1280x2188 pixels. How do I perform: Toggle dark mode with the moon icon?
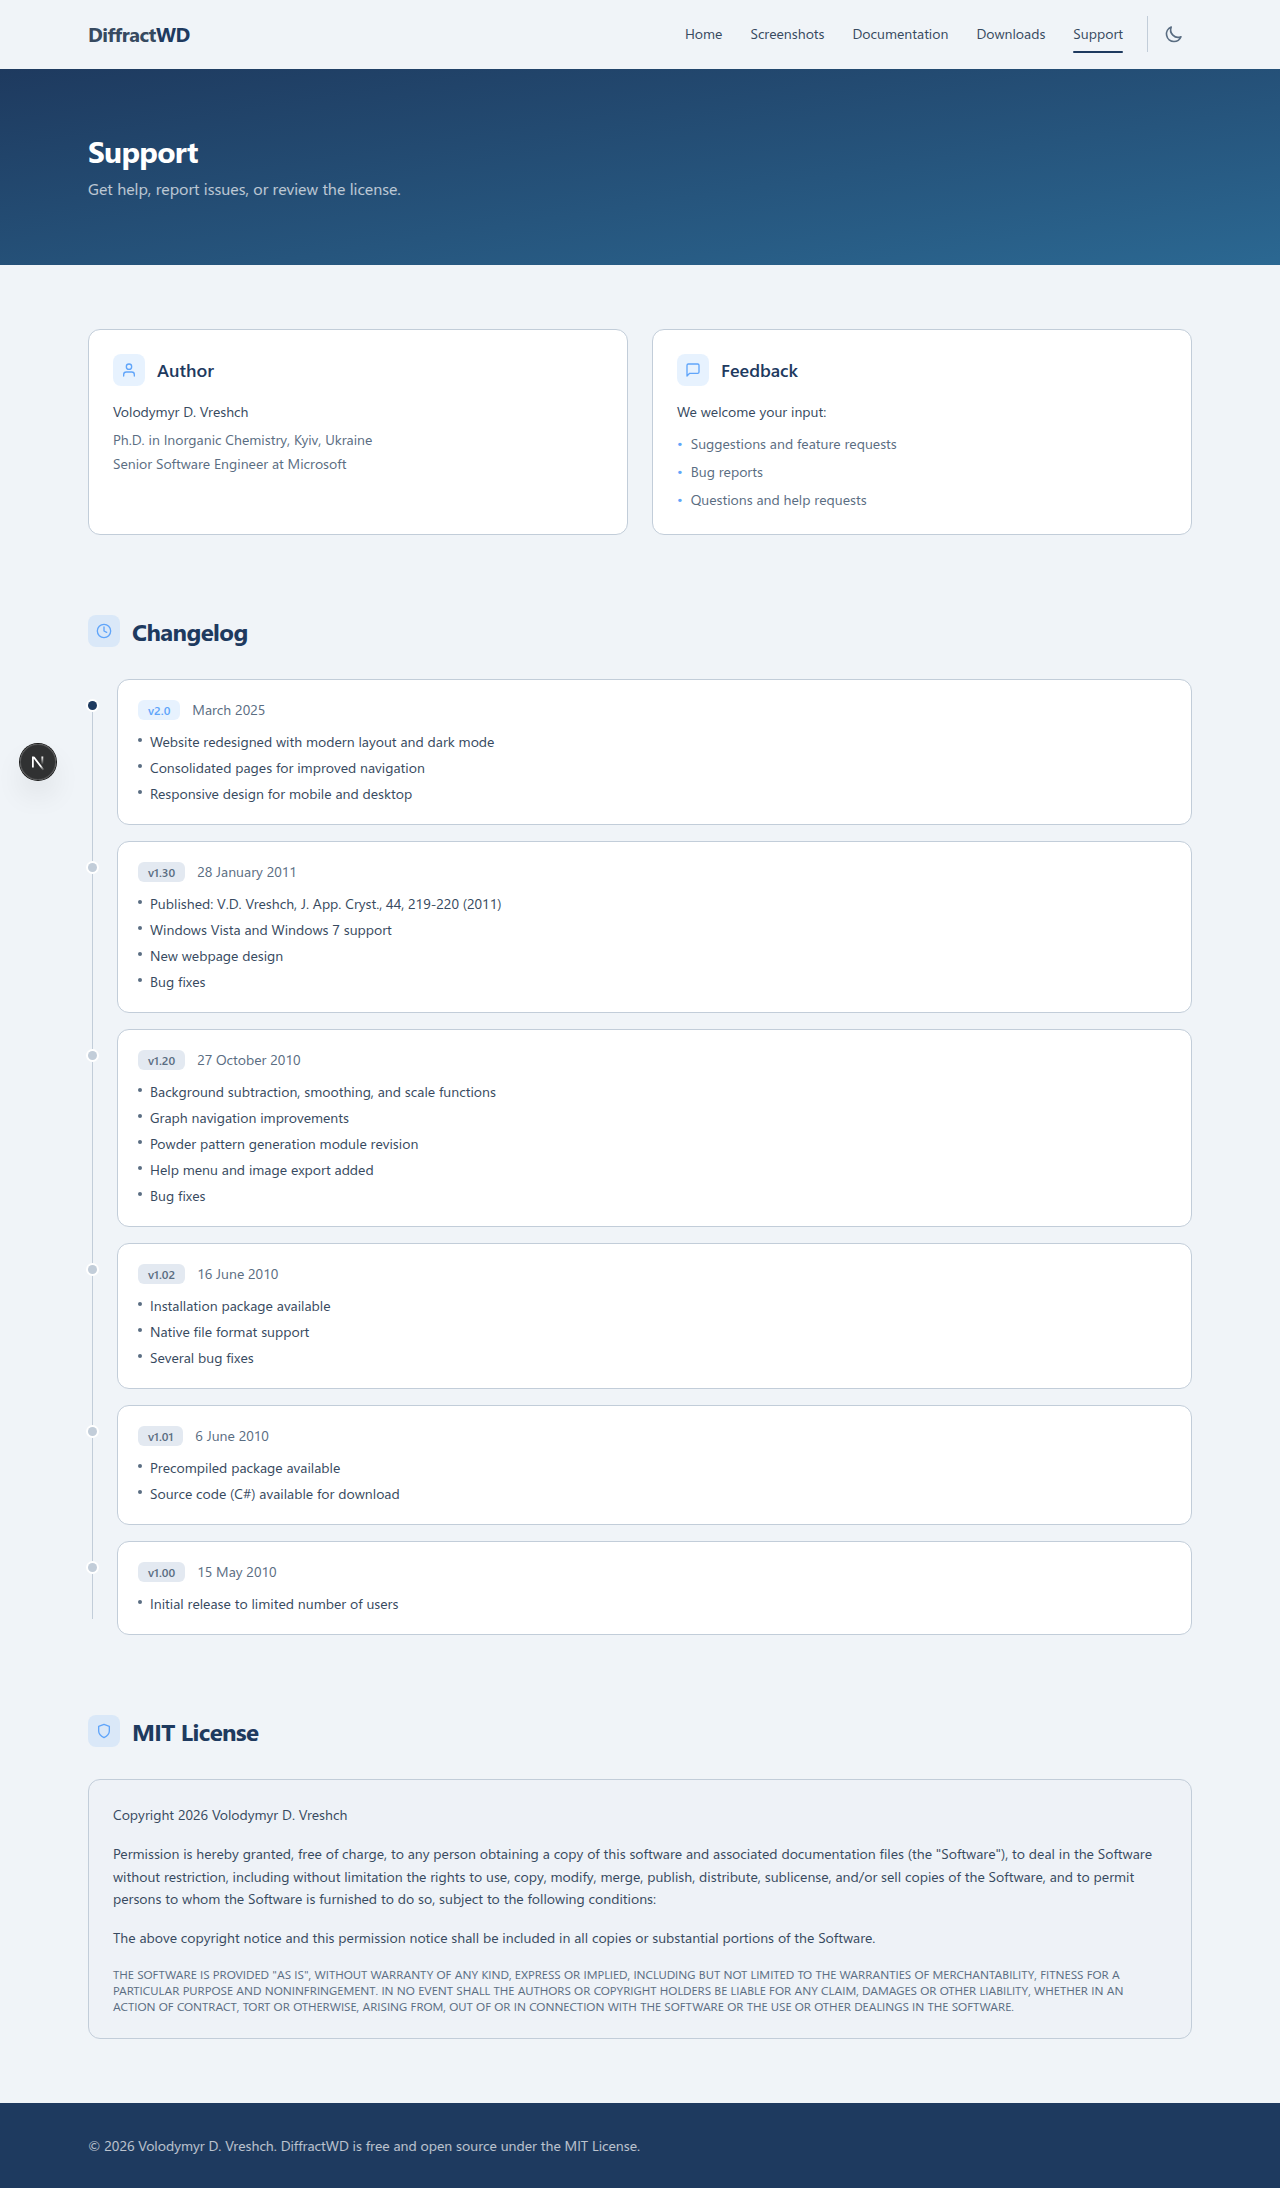pos(1174,34)
